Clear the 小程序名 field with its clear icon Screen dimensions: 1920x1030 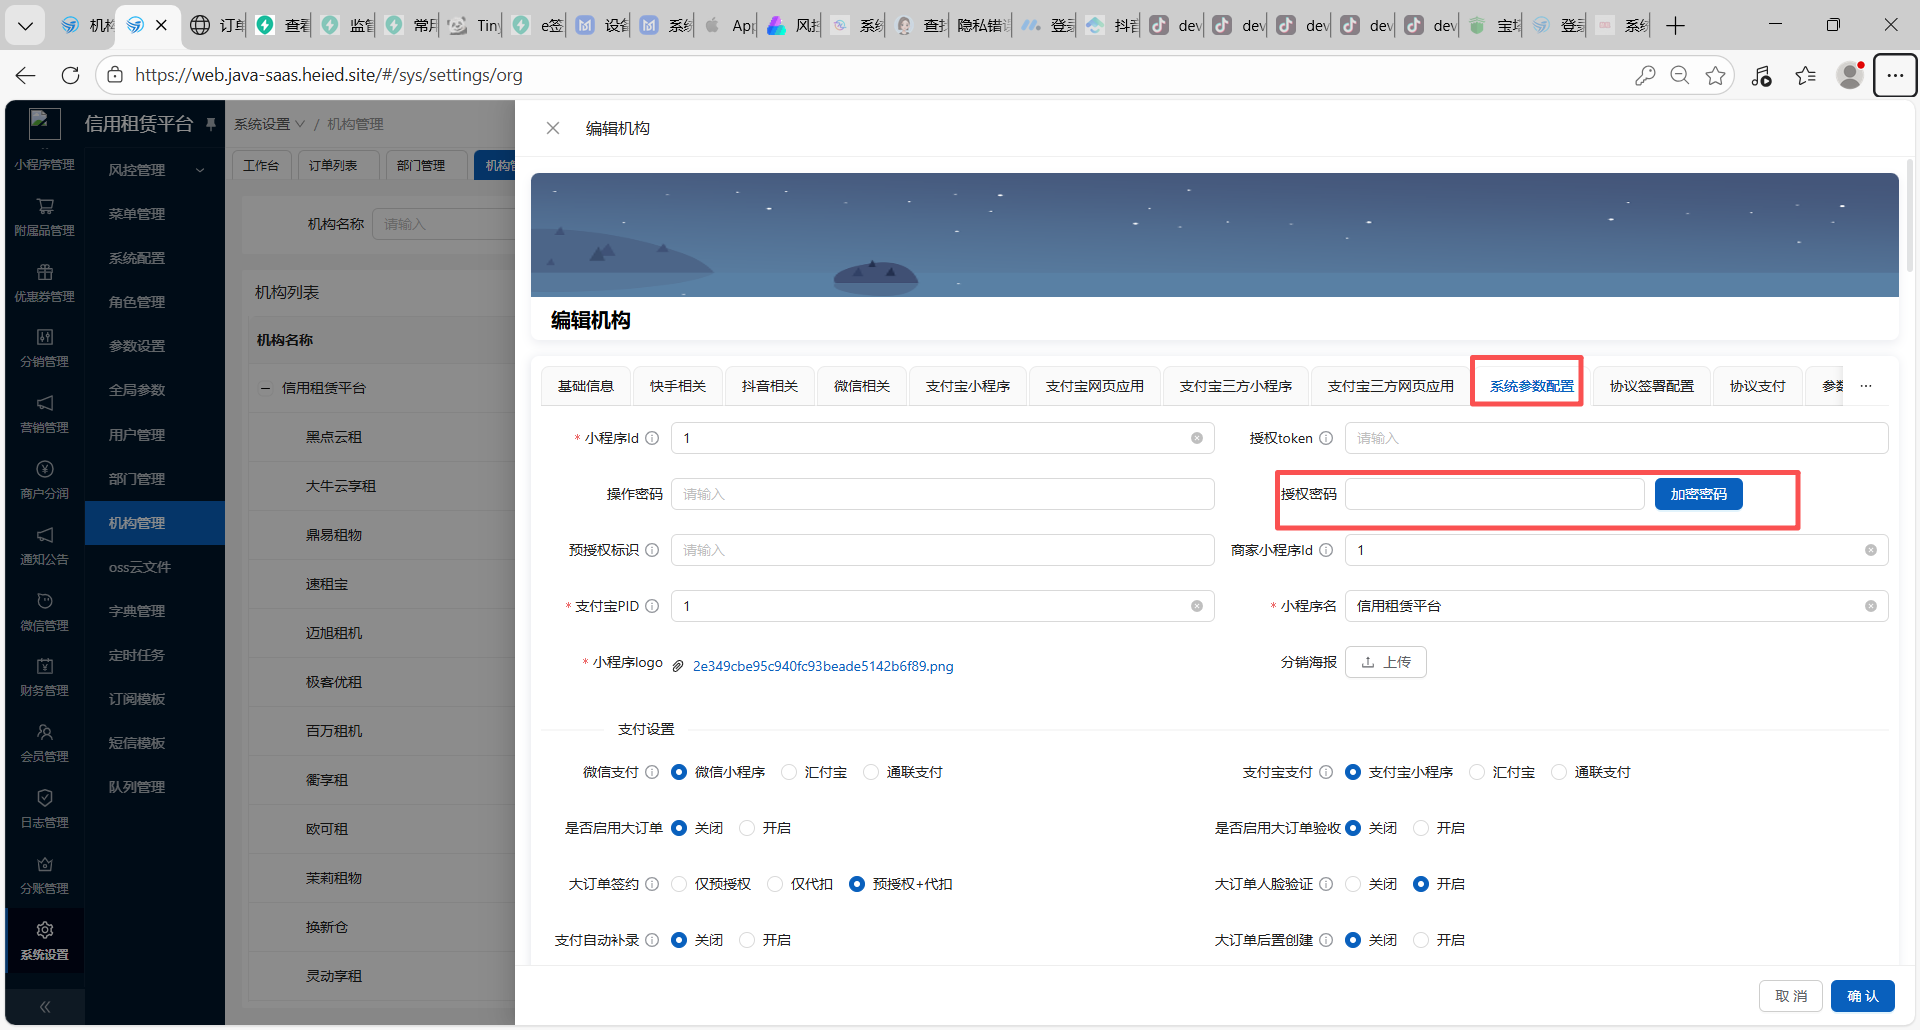coord(1870,606)
